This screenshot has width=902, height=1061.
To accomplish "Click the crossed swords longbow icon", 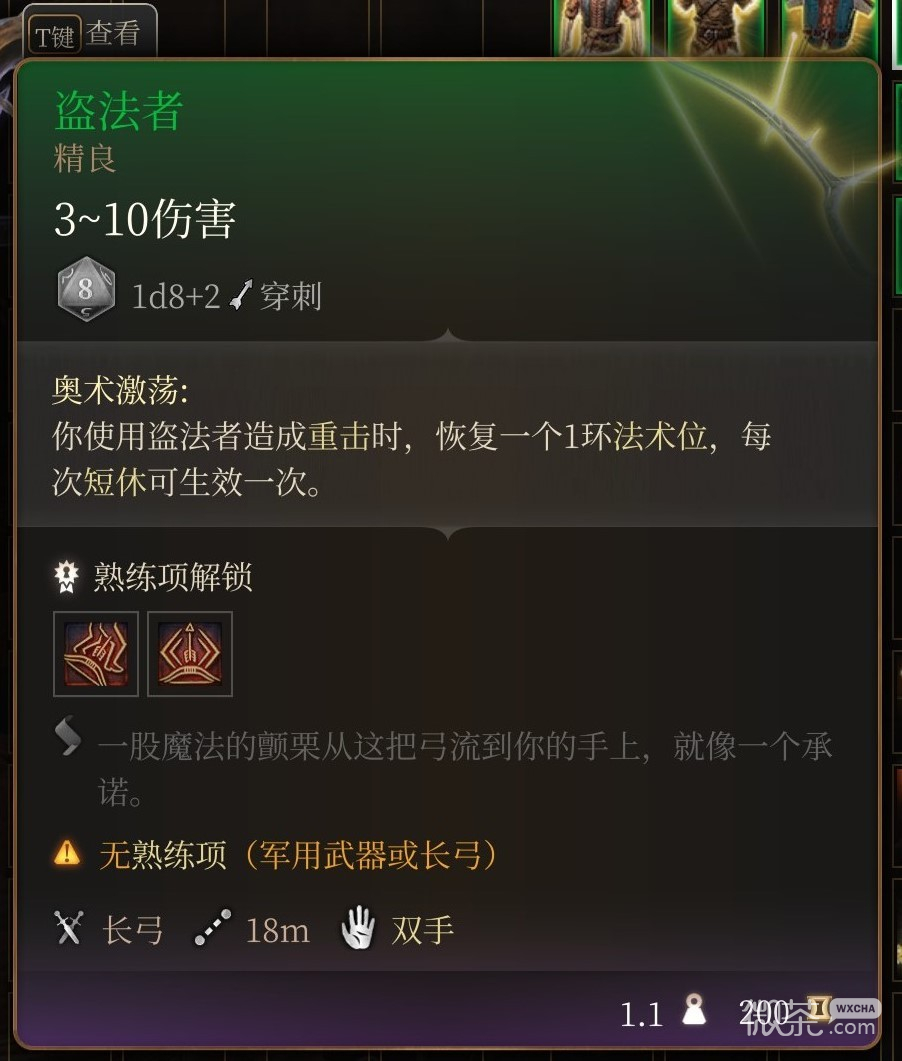I will click(69, 928).
